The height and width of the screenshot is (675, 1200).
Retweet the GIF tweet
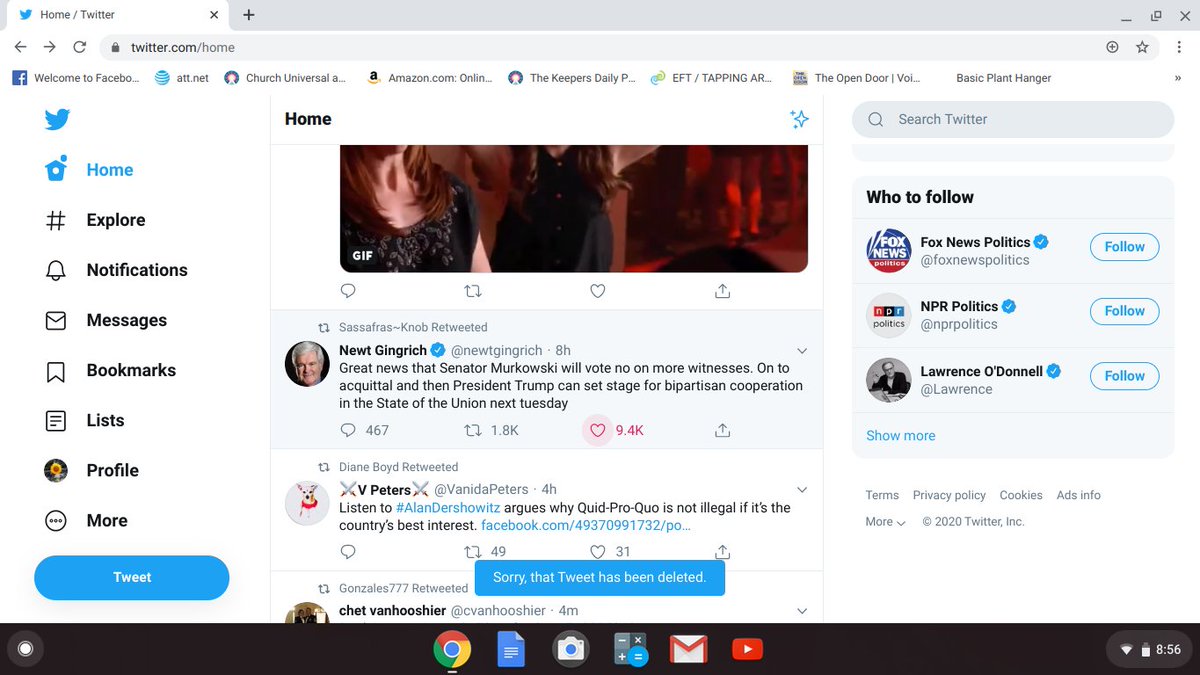click(x=473, y=291)
